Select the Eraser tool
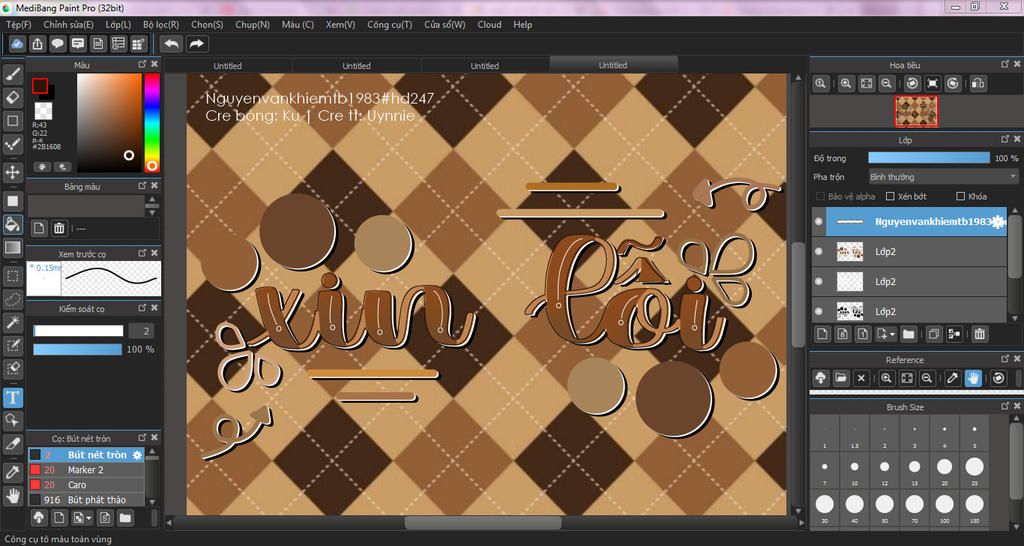Viewport: 1024px width, 546px height. (13, 97)
